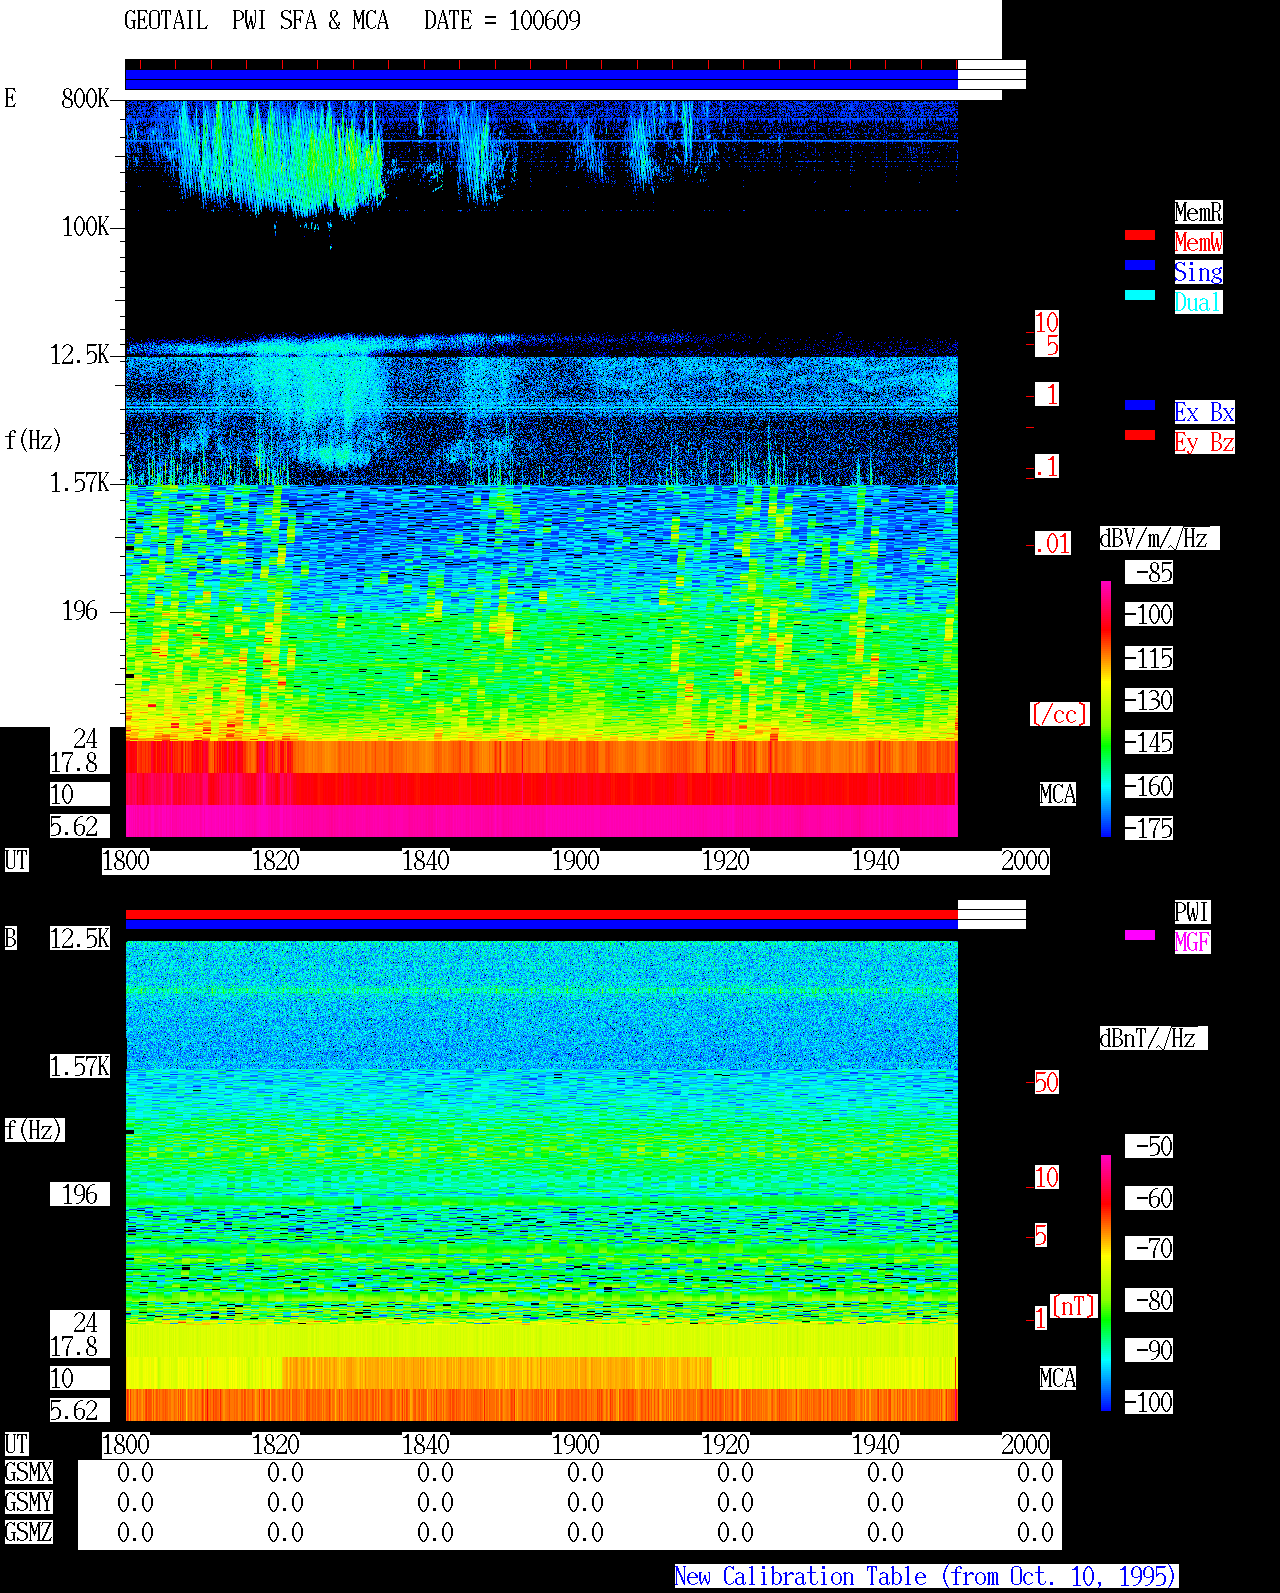Select the MemW legend label
1280x1593 pixels.
point(1198,242)
